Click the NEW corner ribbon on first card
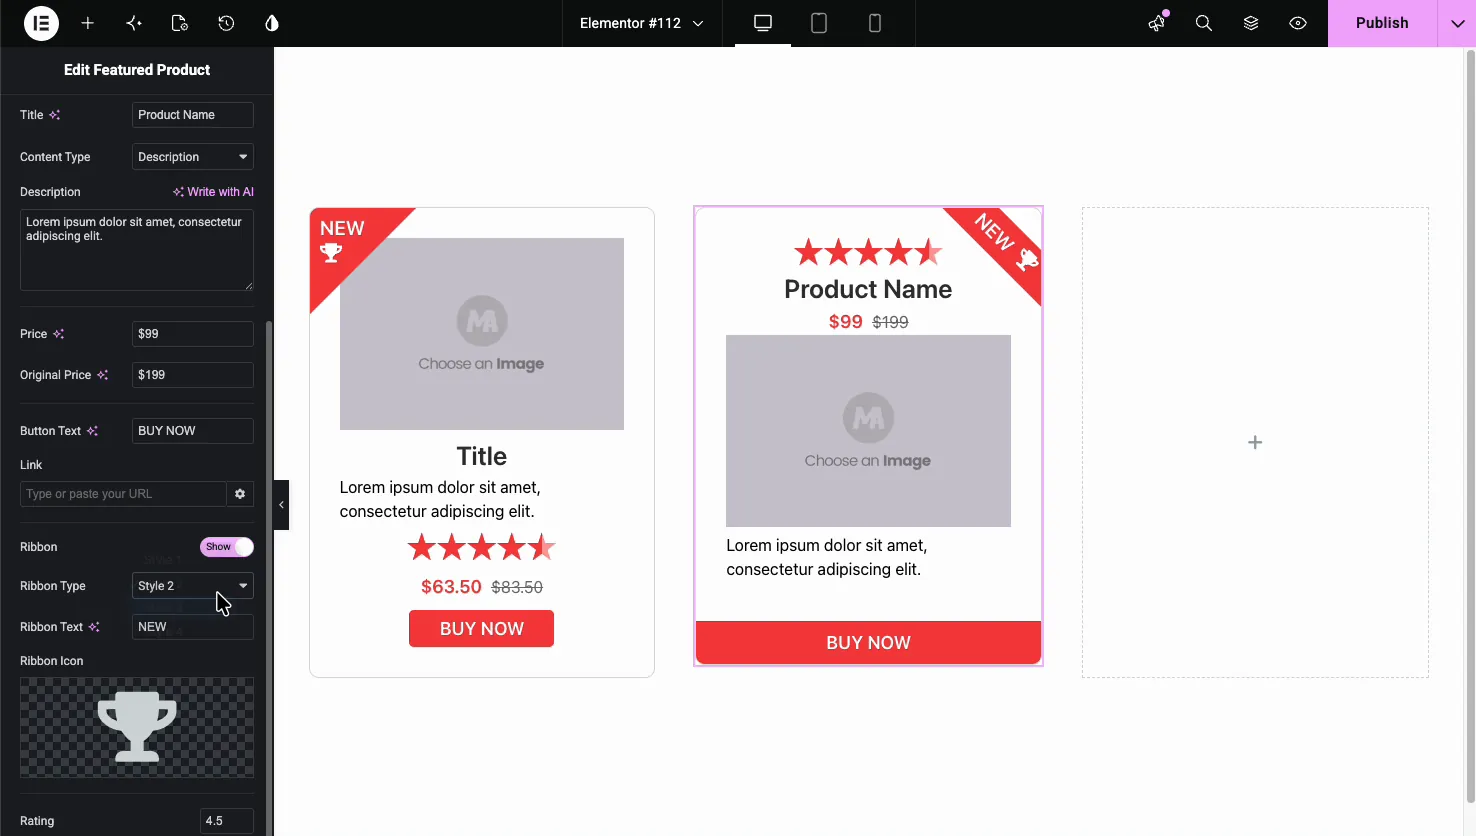 [345, 243]
